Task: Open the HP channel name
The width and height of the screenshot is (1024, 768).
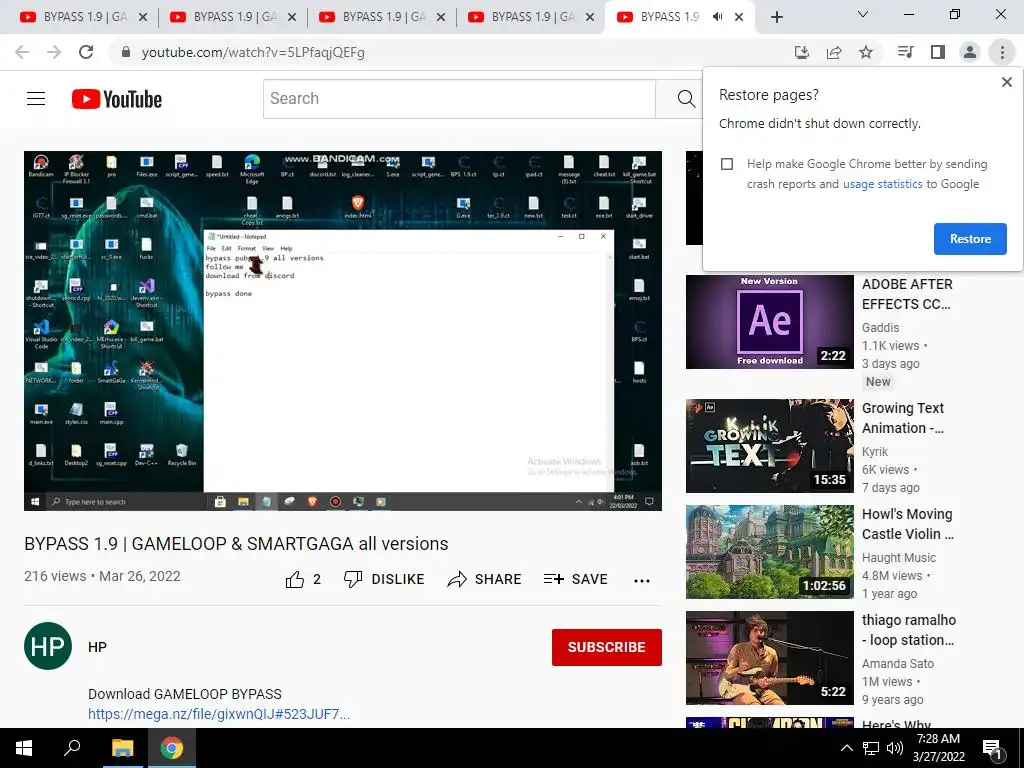Action: coord(97,647)
